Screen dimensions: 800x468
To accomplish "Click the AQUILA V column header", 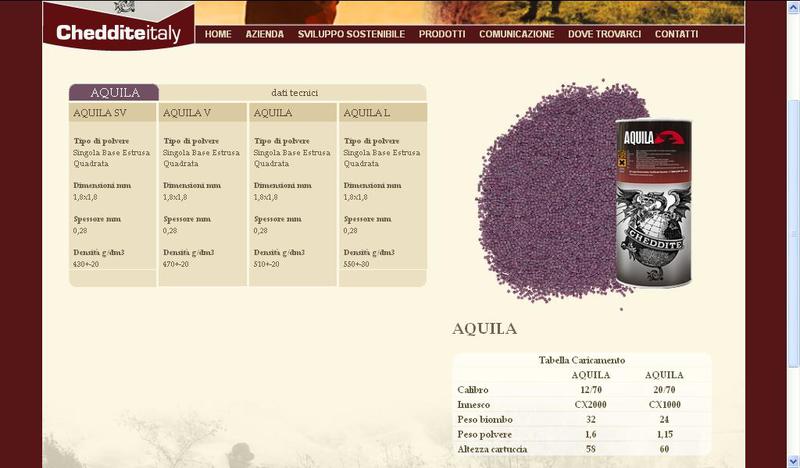I will pos(203,112).
